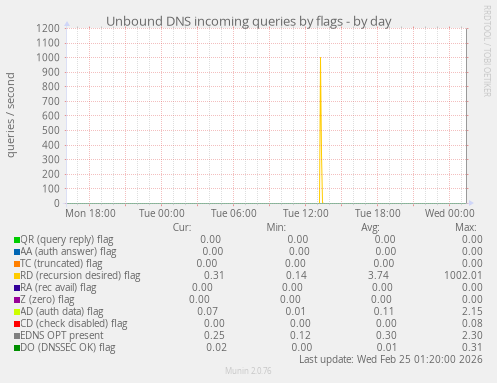Click the 1000 y-axis tick label
Viewport: 497px width, 383px height.
pos(48,57)
